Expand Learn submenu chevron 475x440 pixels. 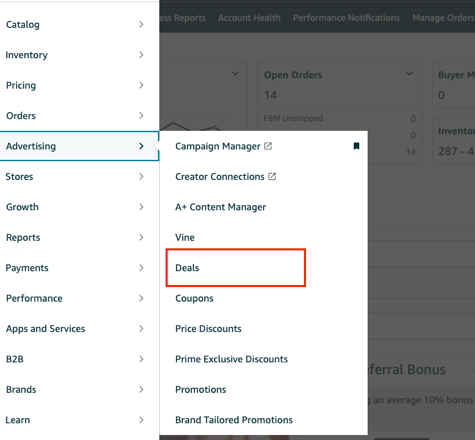coord(141,420)
